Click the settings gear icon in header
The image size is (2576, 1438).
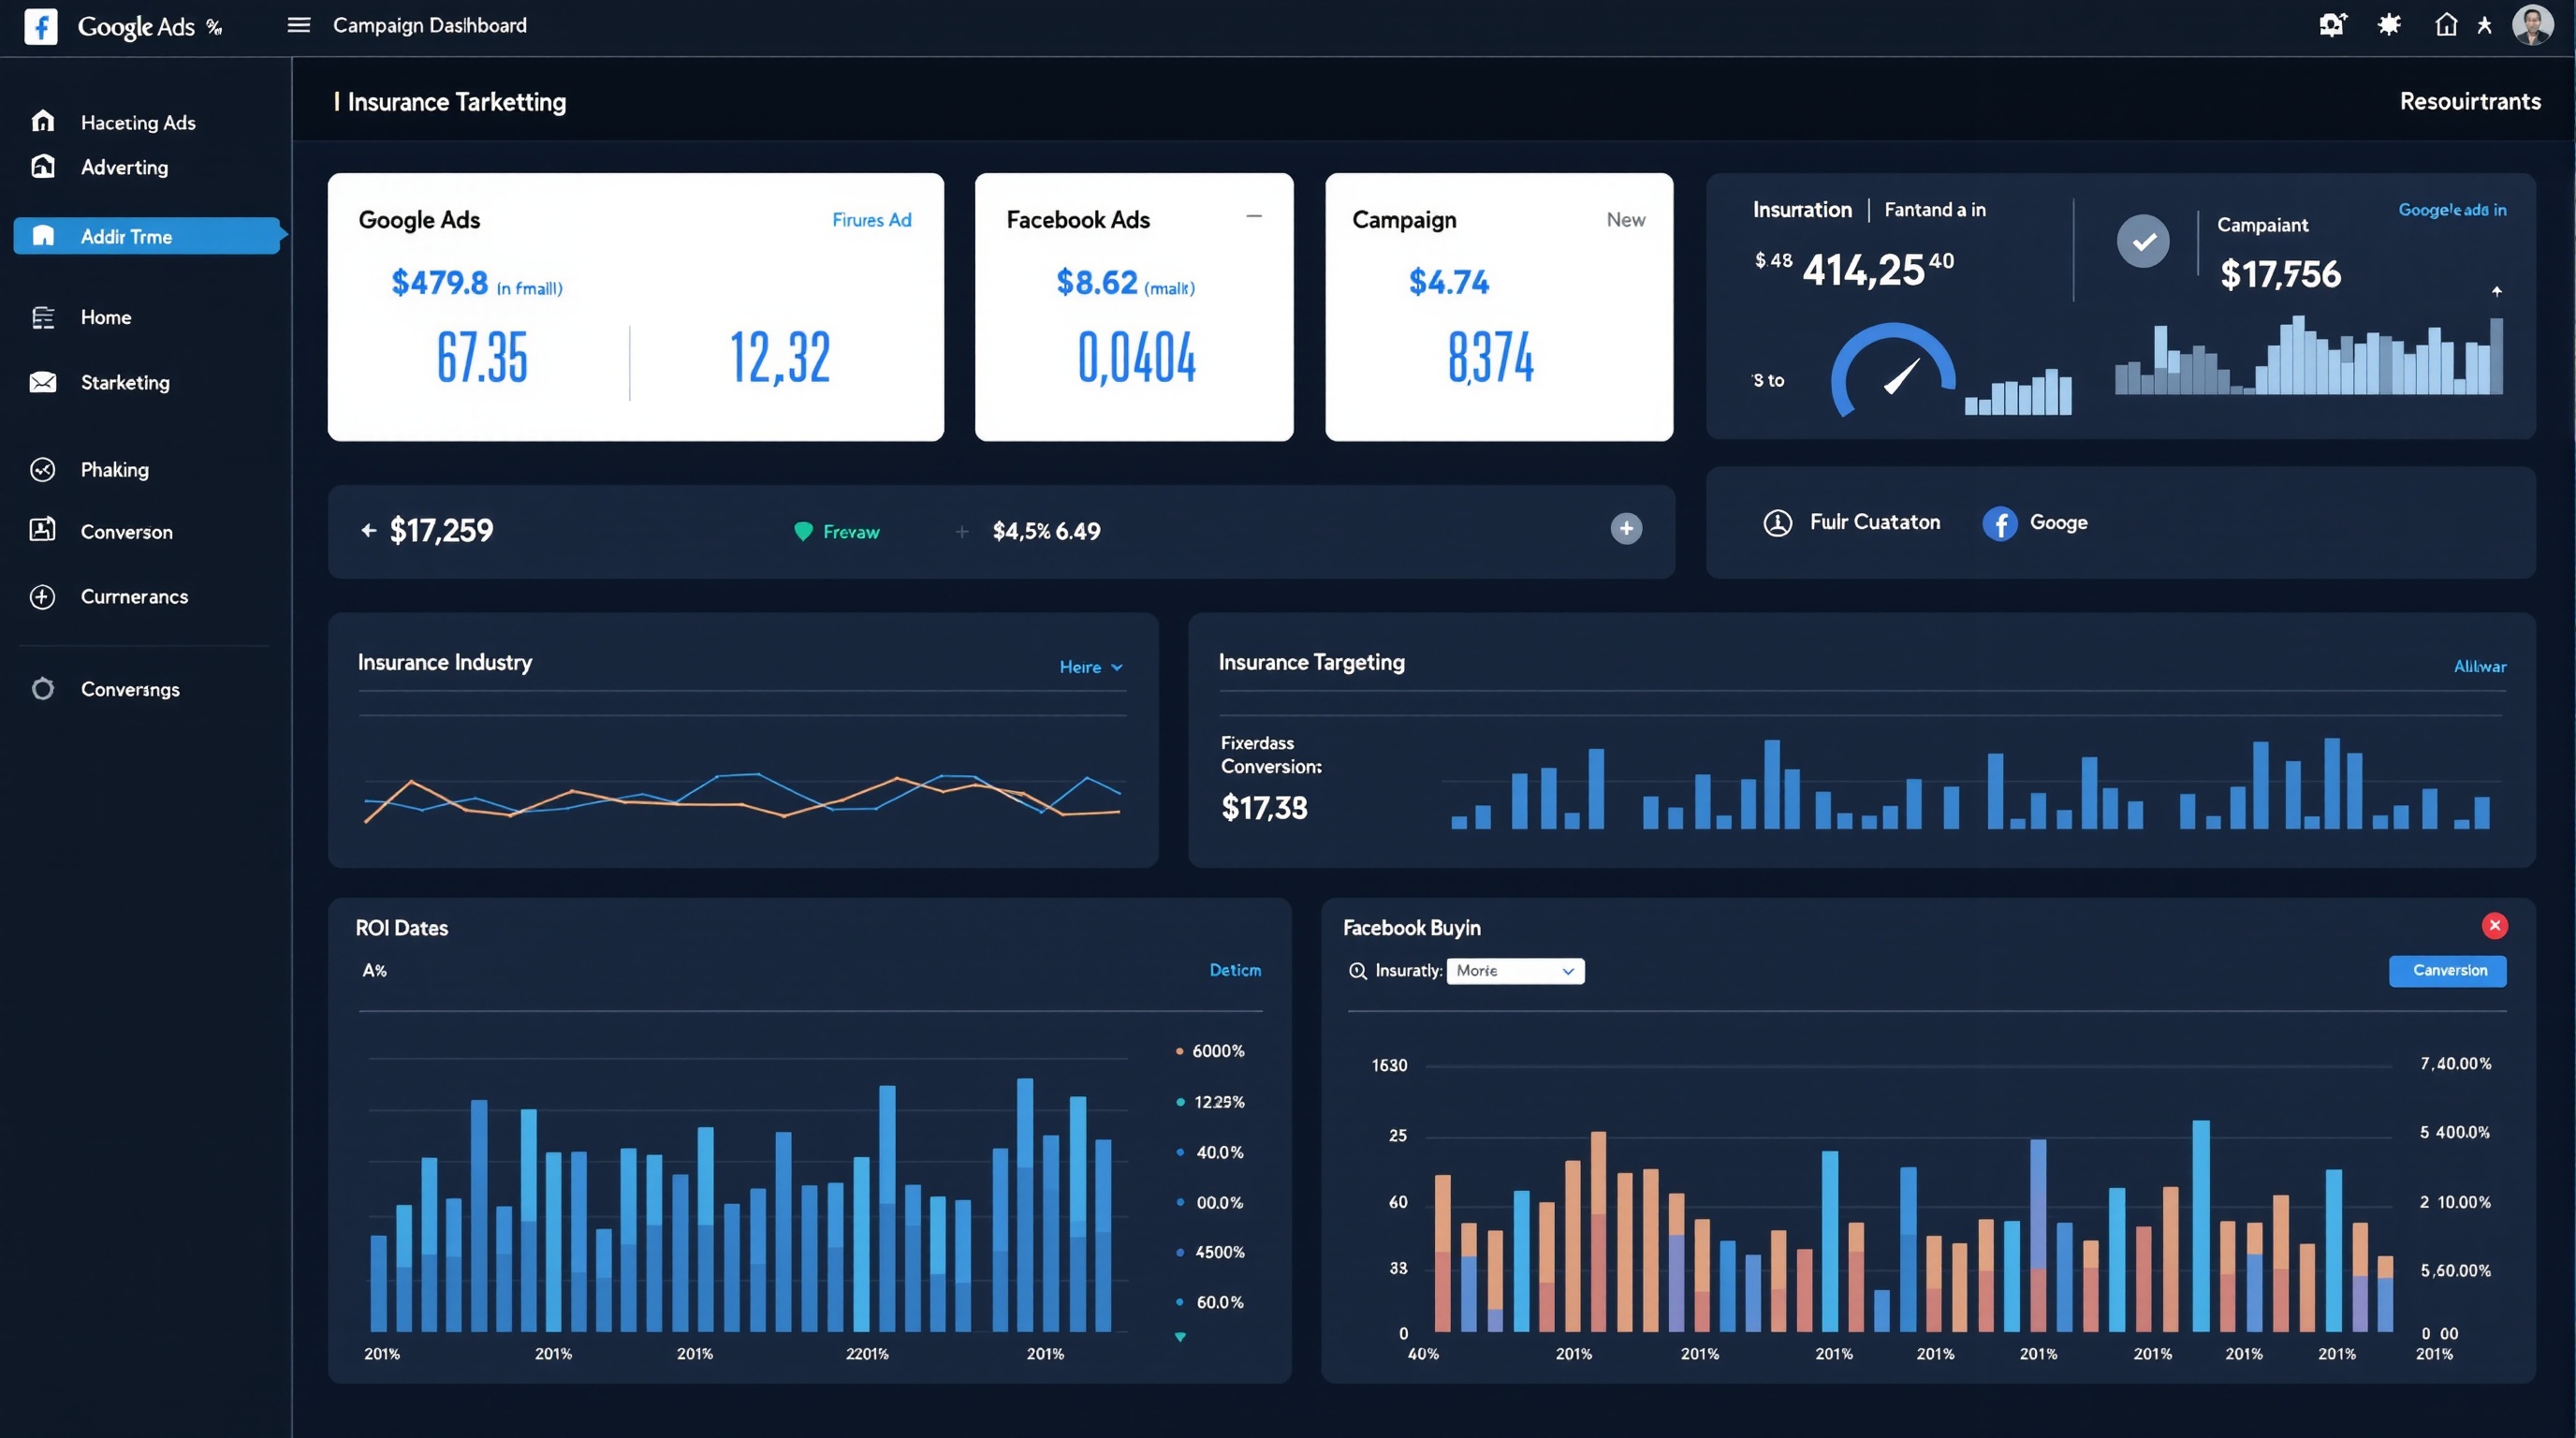2389,25
